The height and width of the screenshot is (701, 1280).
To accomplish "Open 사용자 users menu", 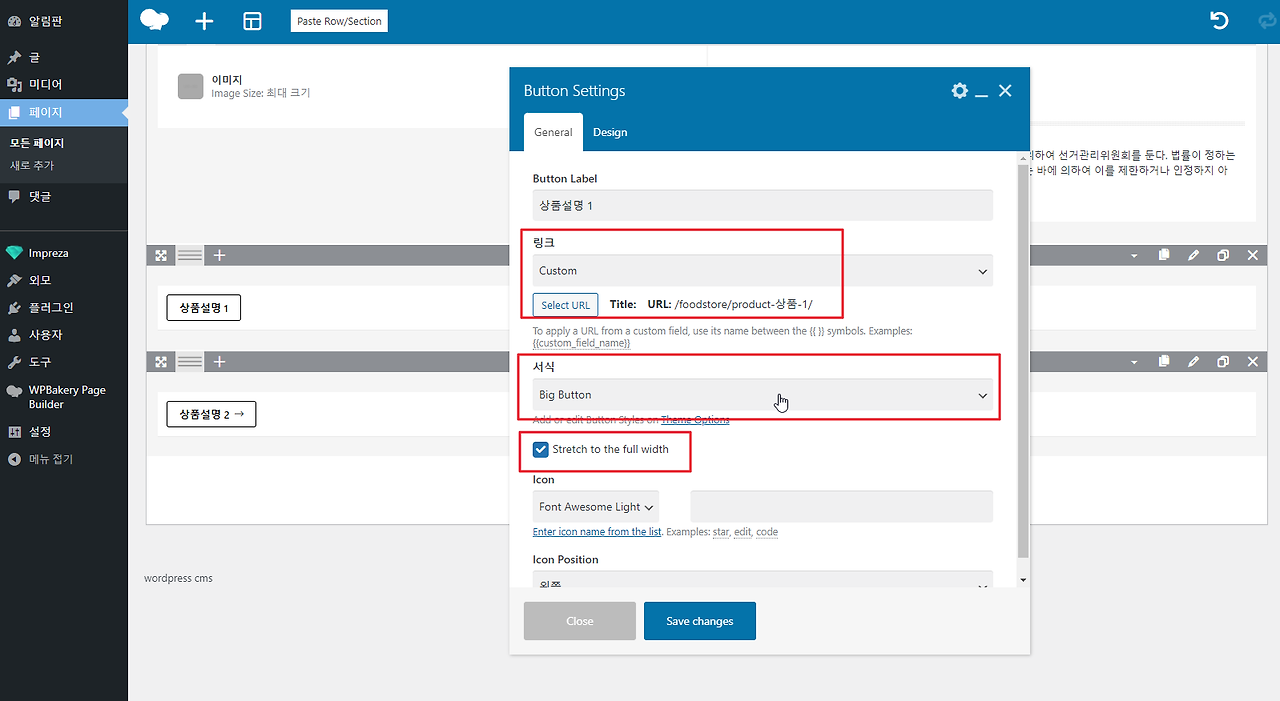I will pos(64,335).
